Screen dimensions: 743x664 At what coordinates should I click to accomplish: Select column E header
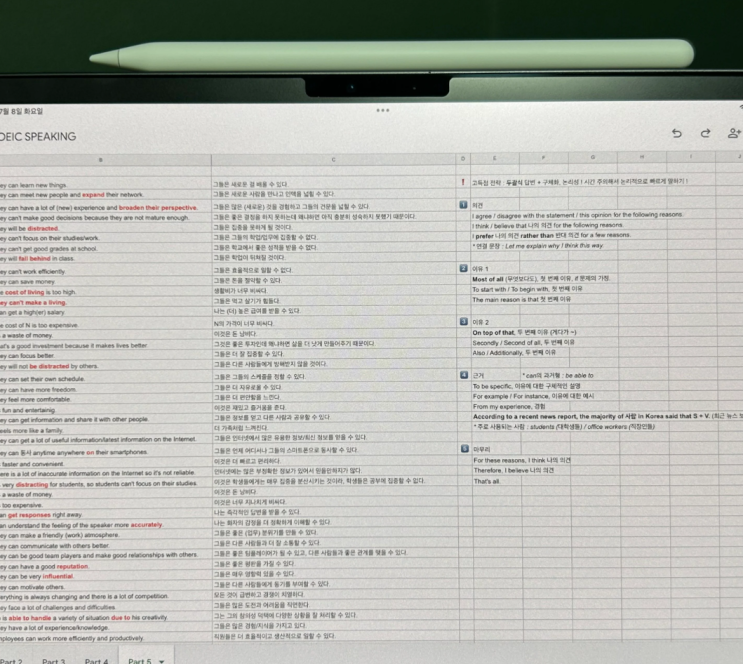point(495,158)
